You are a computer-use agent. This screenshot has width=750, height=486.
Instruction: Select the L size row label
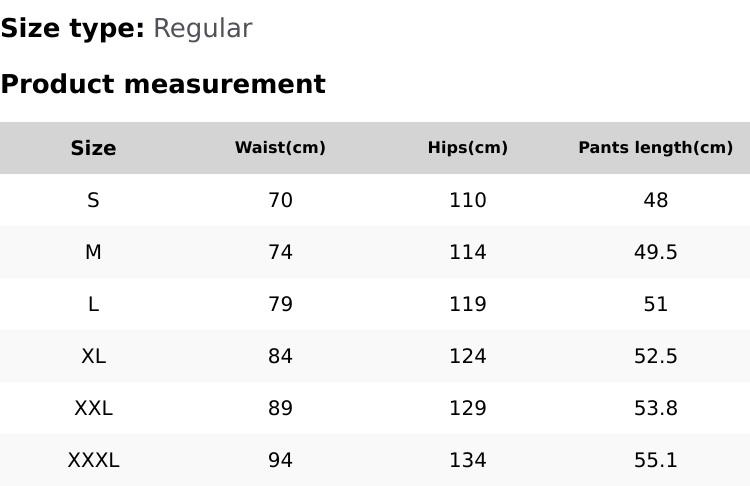pyautogui.click(x=93, y=304)
